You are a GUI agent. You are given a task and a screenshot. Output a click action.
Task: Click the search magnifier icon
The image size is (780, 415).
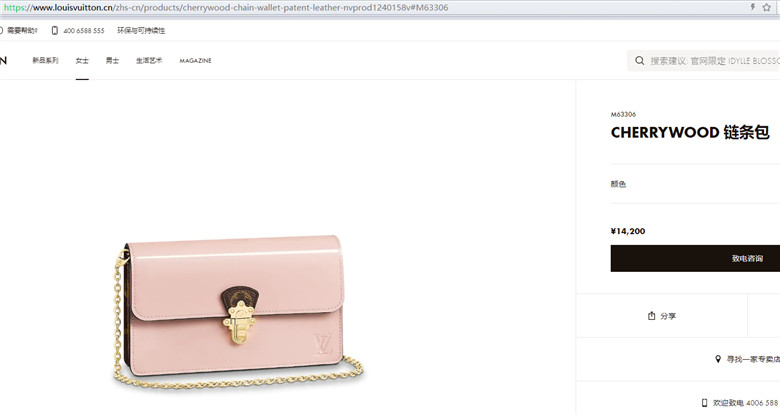coord(640,61)
